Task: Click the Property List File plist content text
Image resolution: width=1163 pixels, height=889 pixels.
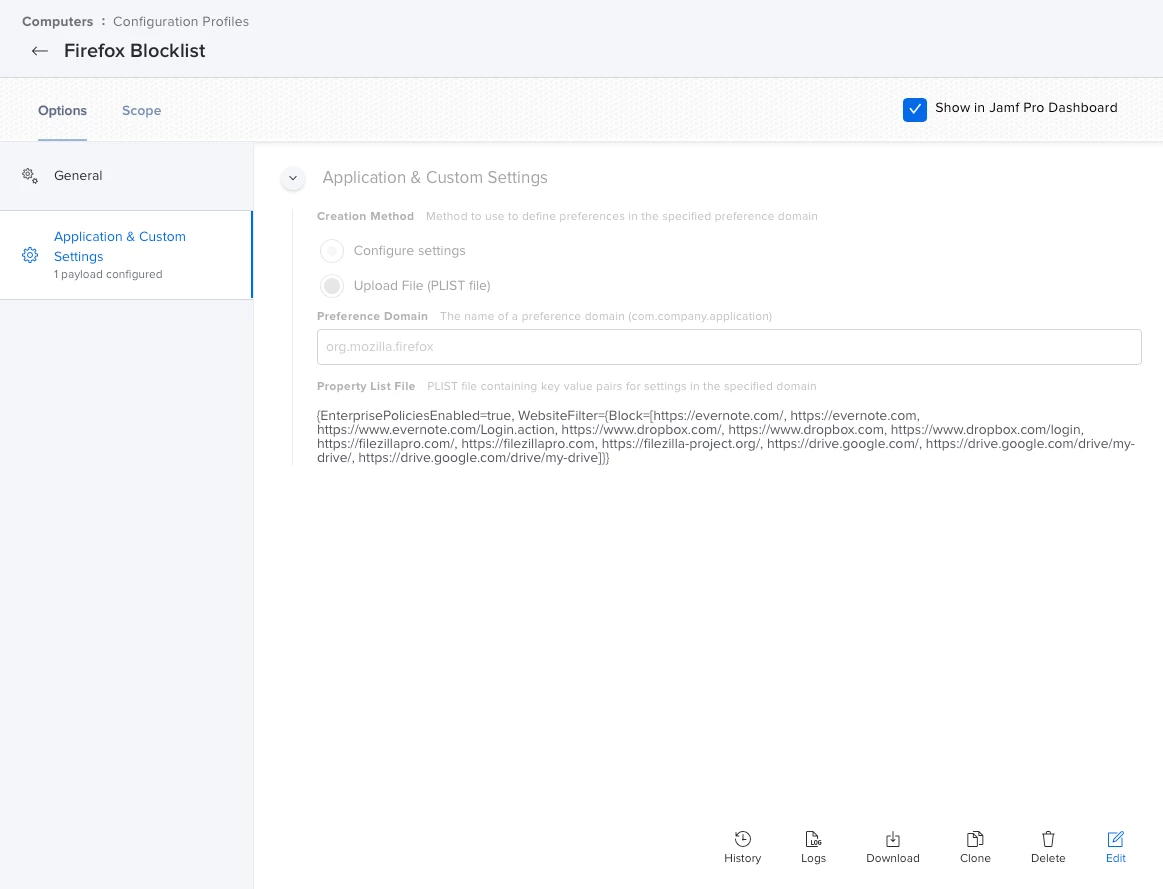Action: pyautogui.click(x=725, y=437)
